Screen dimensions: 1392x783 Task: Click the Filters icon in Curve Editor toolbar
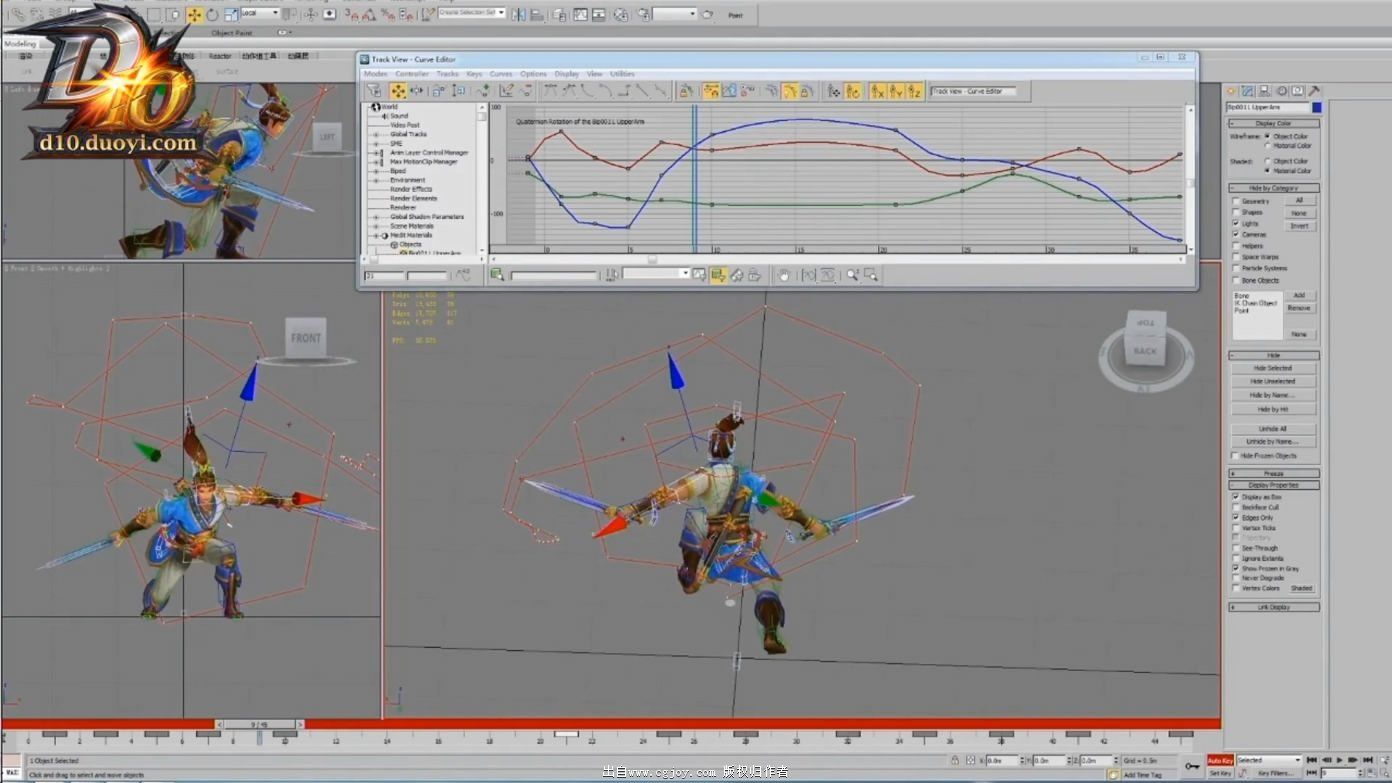pos(374,91)
